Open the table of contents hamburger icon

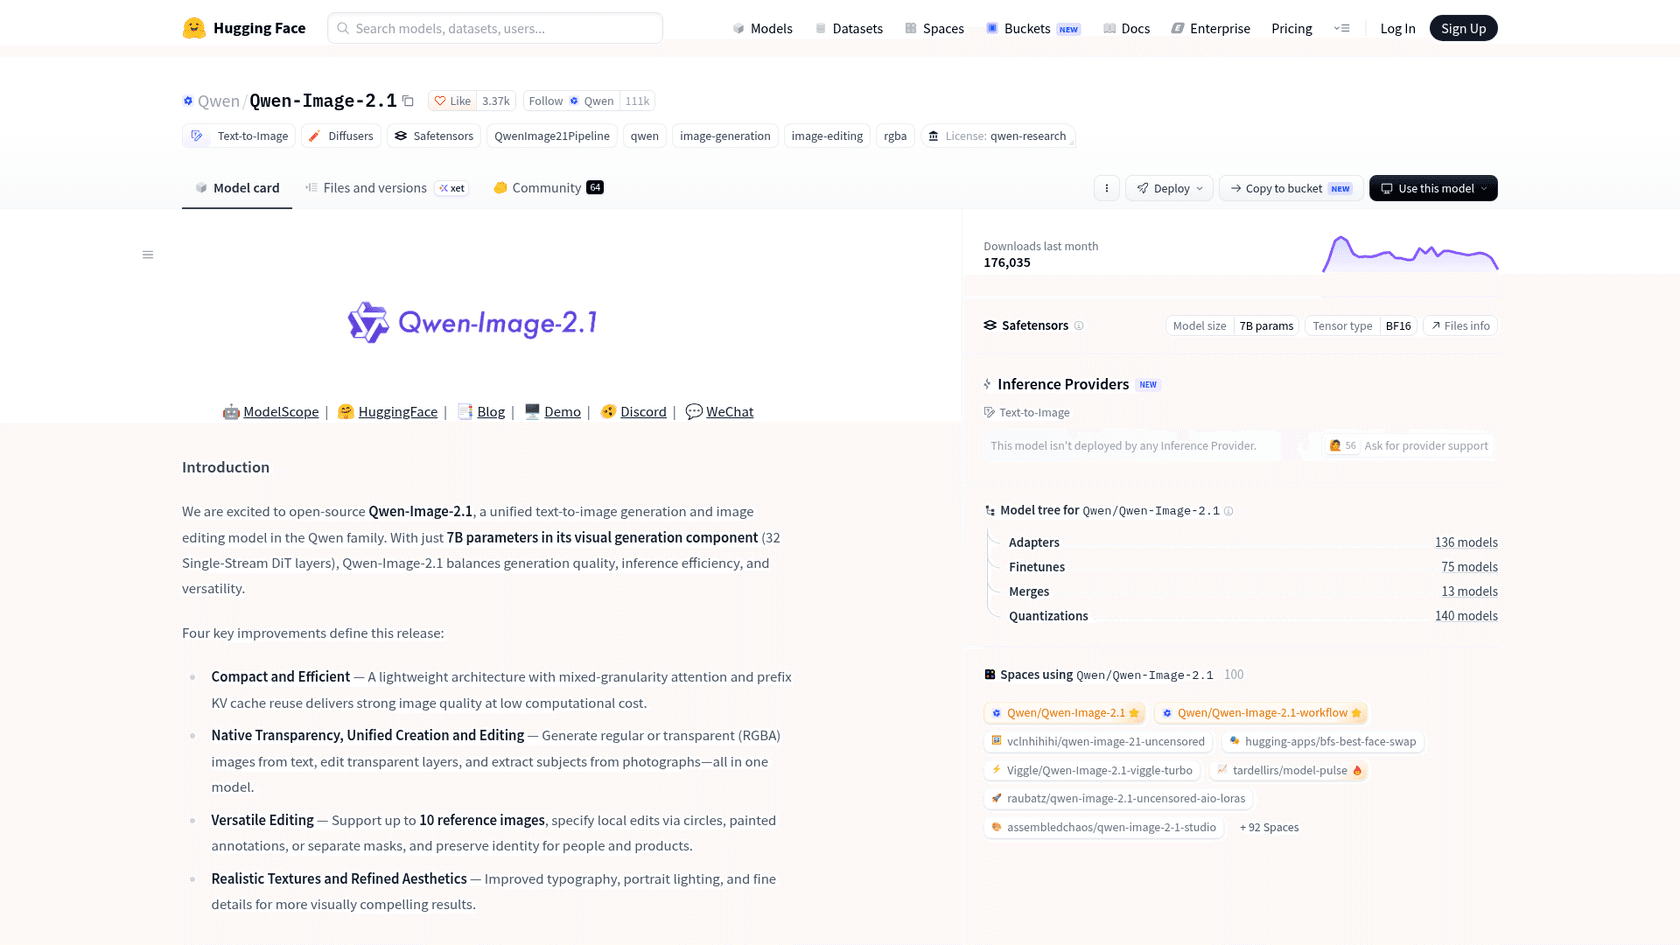click(148, 255)
